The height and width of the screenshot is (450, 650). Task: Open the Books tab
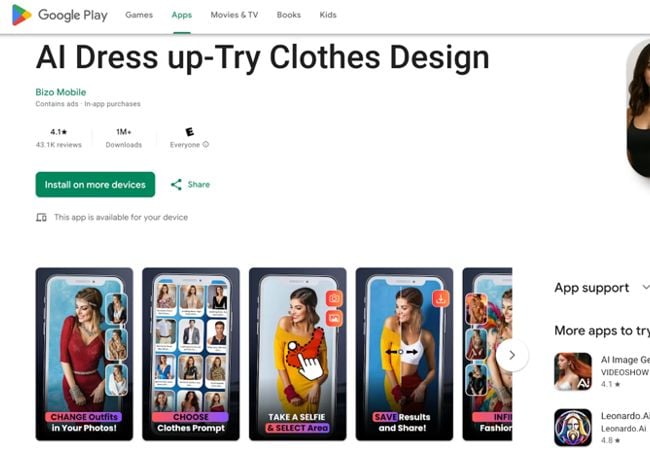coord(289,15)
